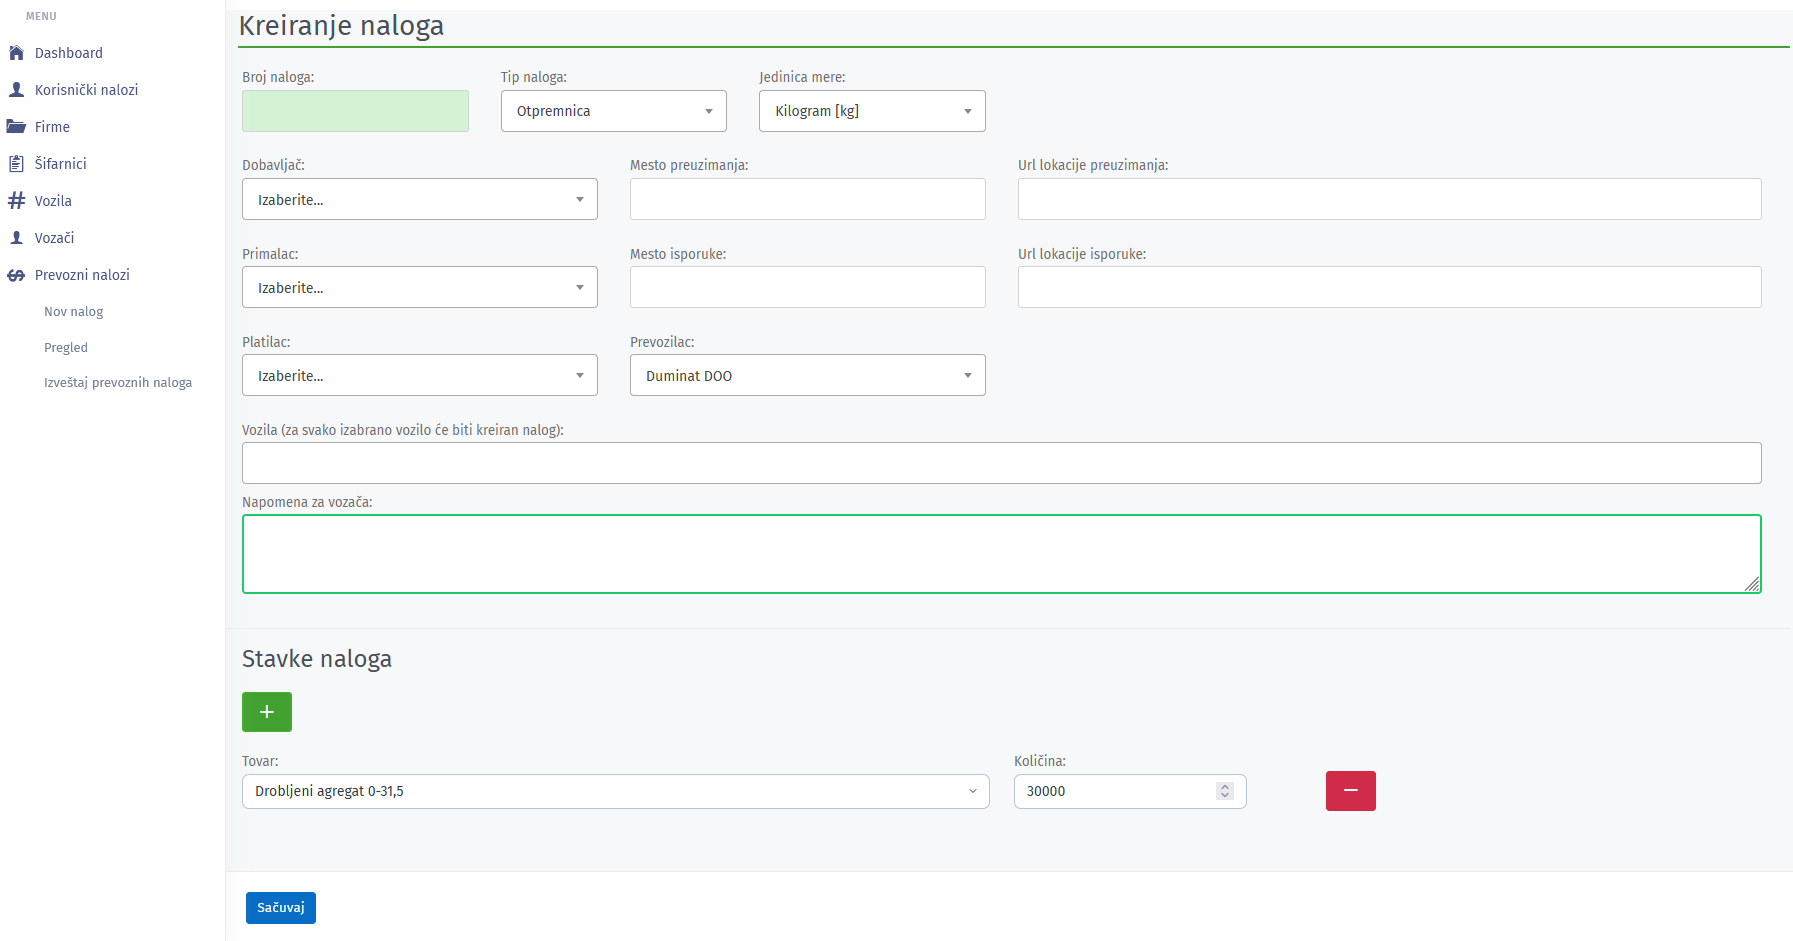Open the Tip naloga dropdown
Viewport: 1793px width, 941px height.
613,111
